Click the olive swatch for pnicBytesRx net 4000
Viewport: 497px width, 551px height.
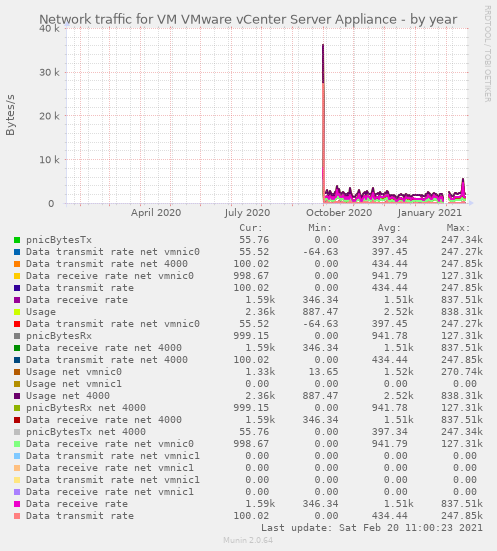coord(17,408)
